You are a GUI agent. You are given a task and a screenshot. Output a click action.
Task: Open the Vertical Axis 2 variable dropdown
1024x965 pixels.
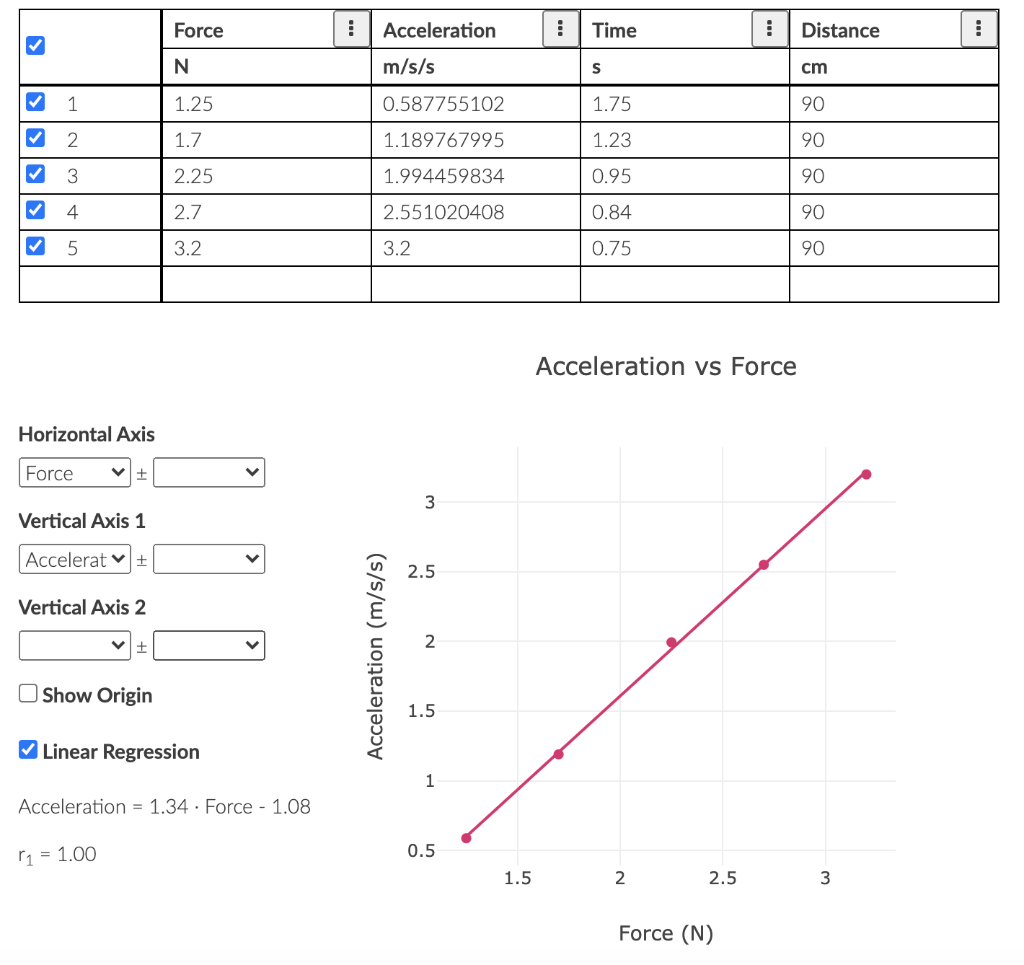[74, 645]
